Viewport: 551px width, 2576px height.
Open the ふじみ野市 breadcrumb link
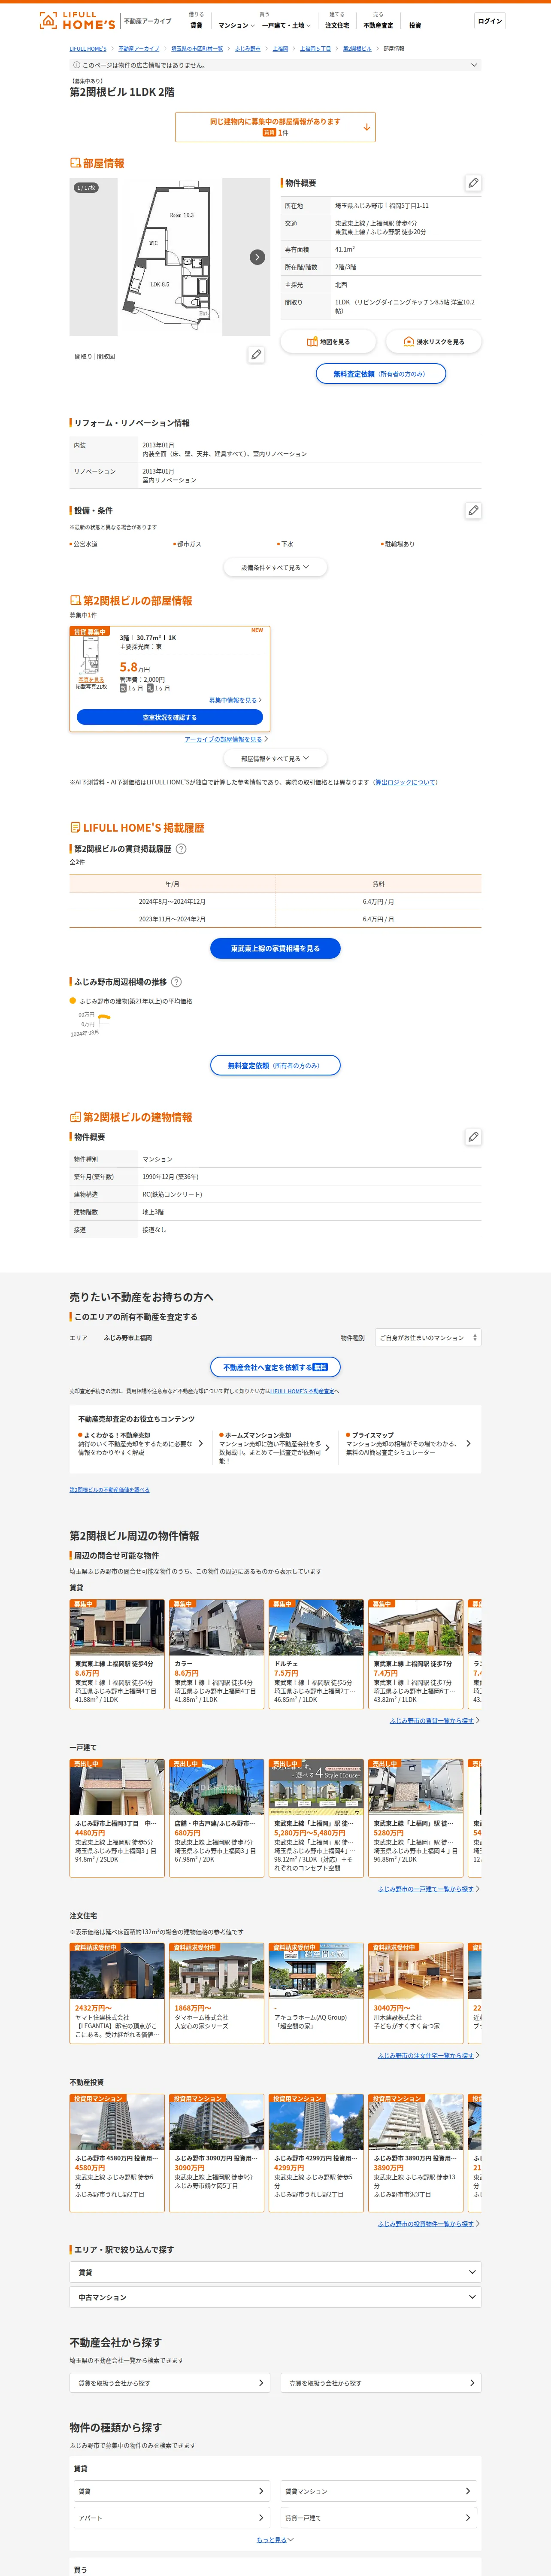(247, 48)
